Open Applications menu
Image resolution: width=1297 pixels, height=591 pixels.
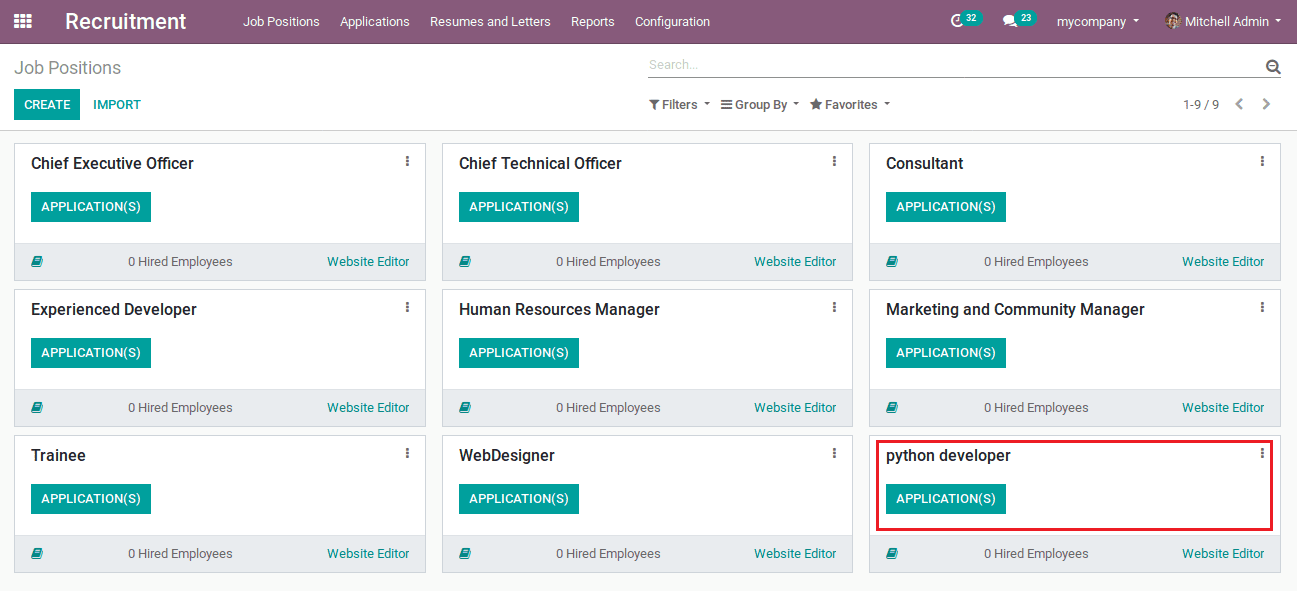375,21
